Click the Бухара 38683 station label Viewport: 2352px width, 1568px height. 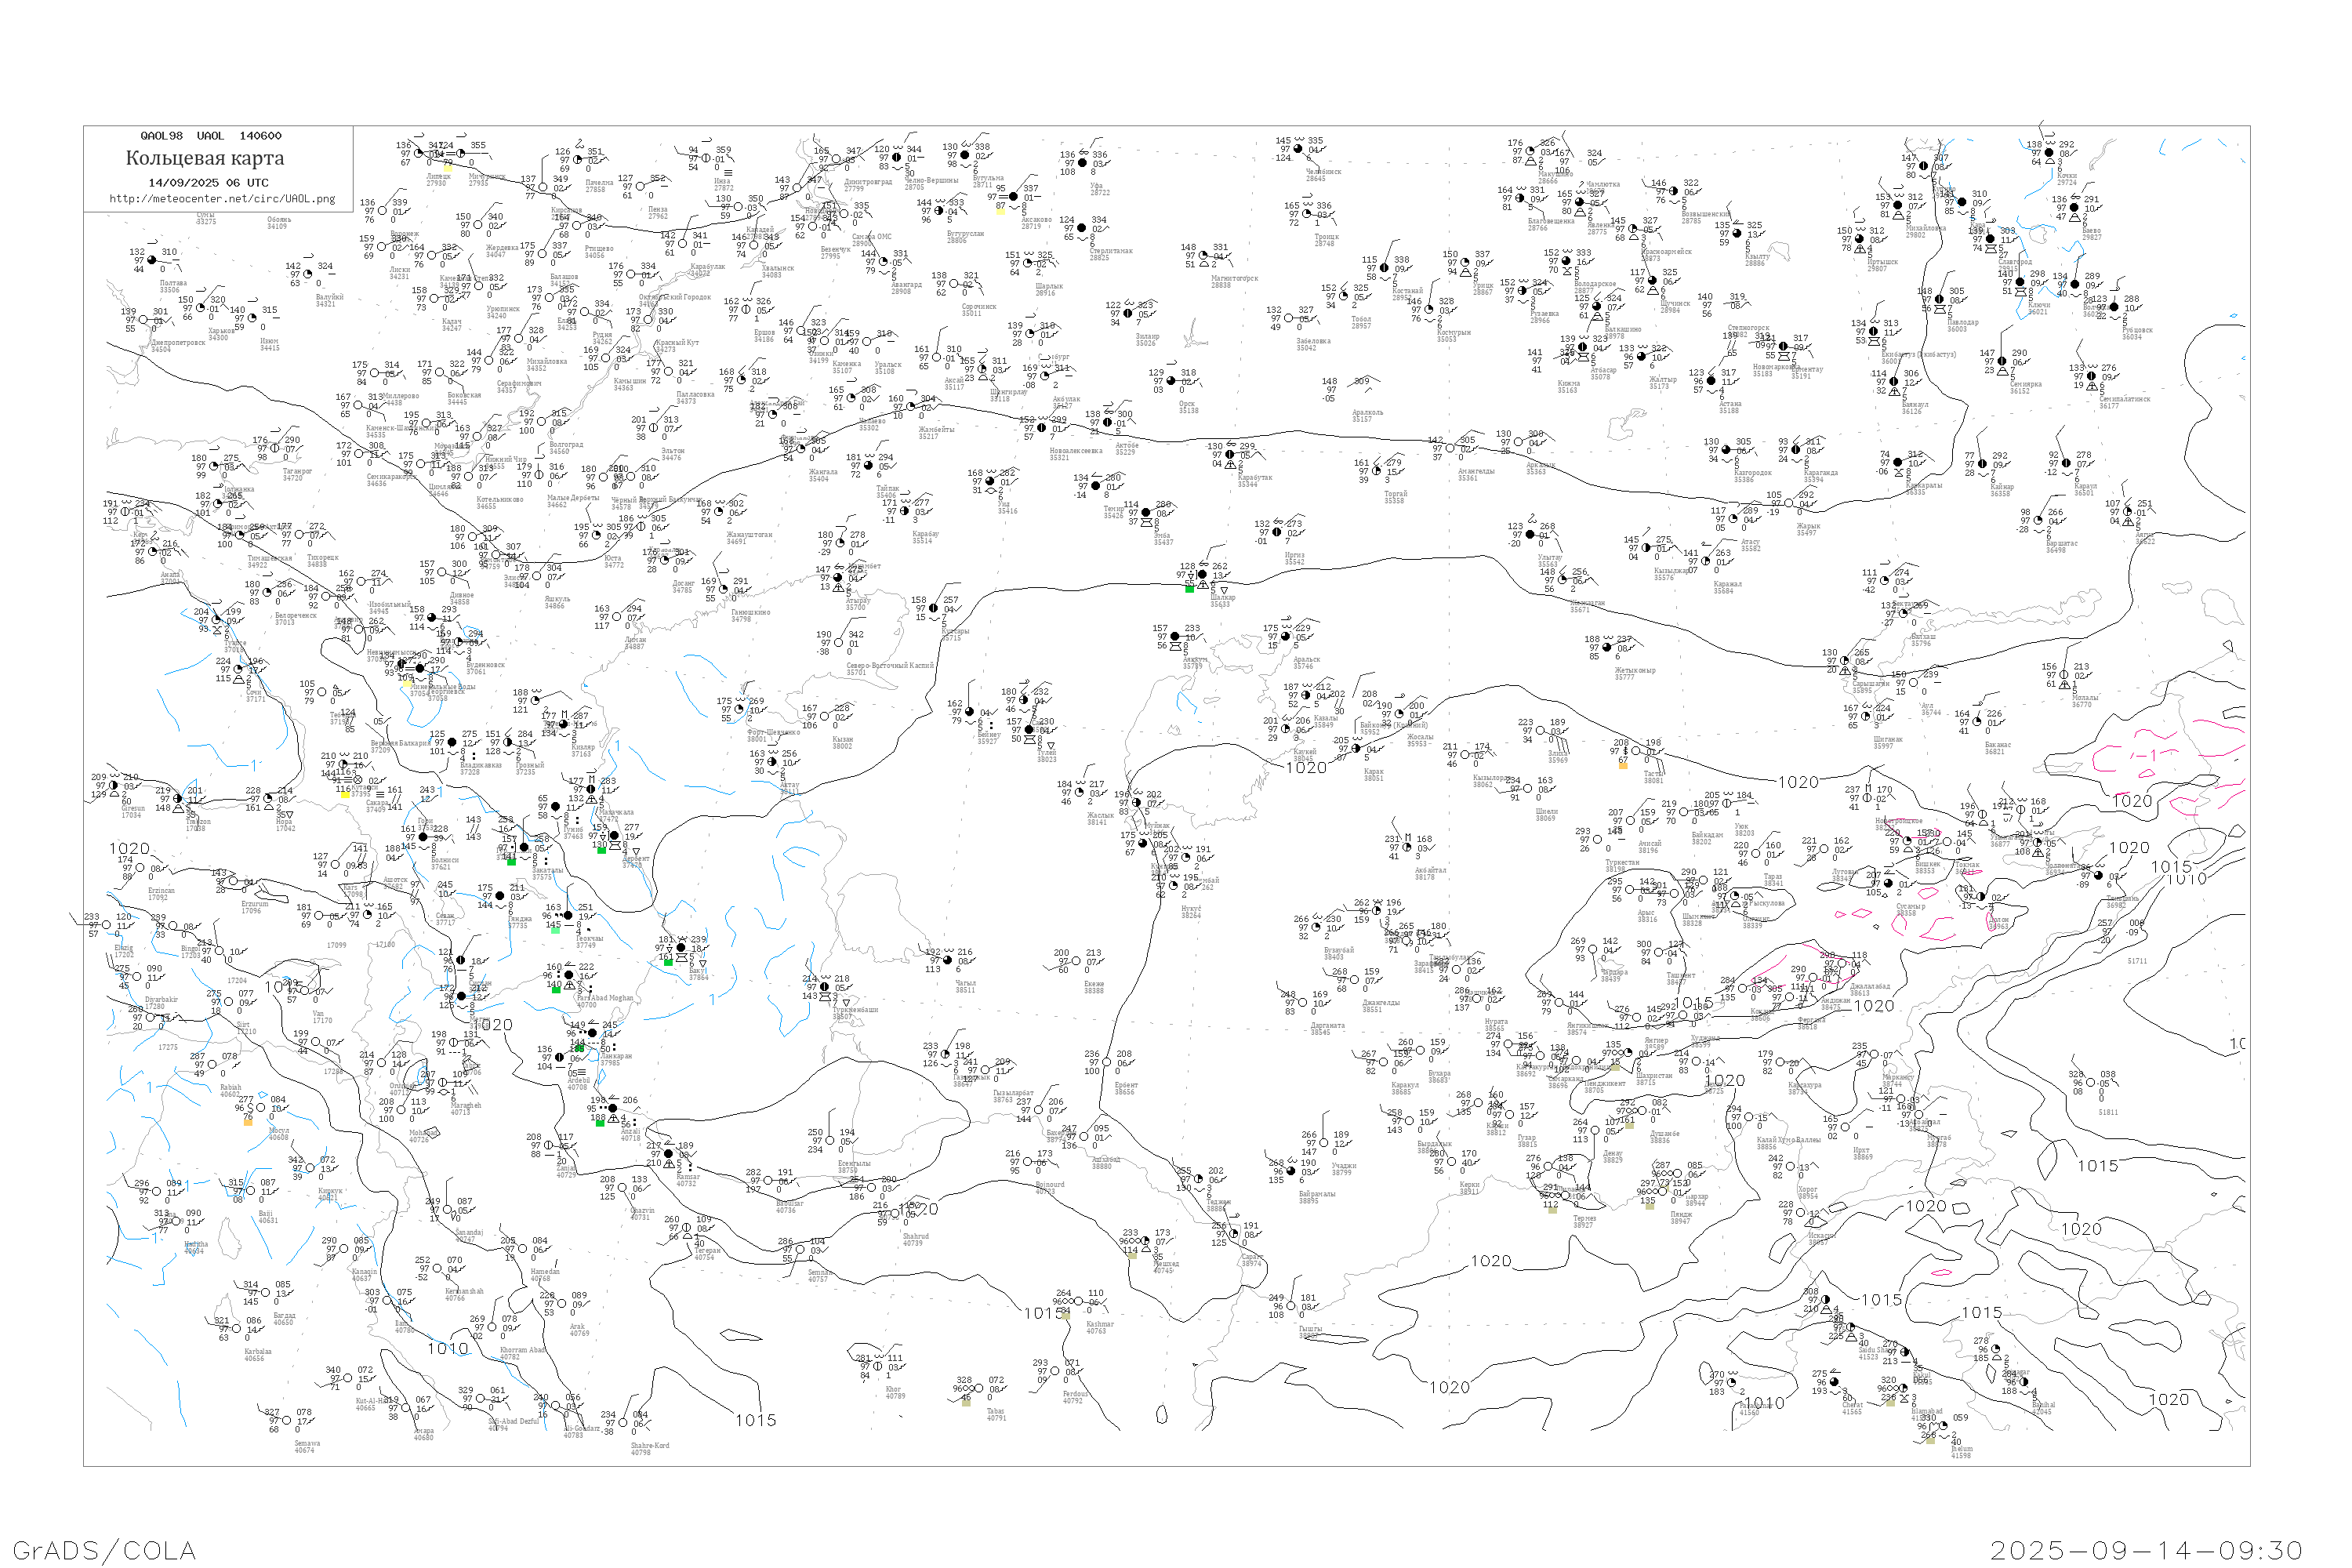pyautogui.click(x=1439, y=1077)
